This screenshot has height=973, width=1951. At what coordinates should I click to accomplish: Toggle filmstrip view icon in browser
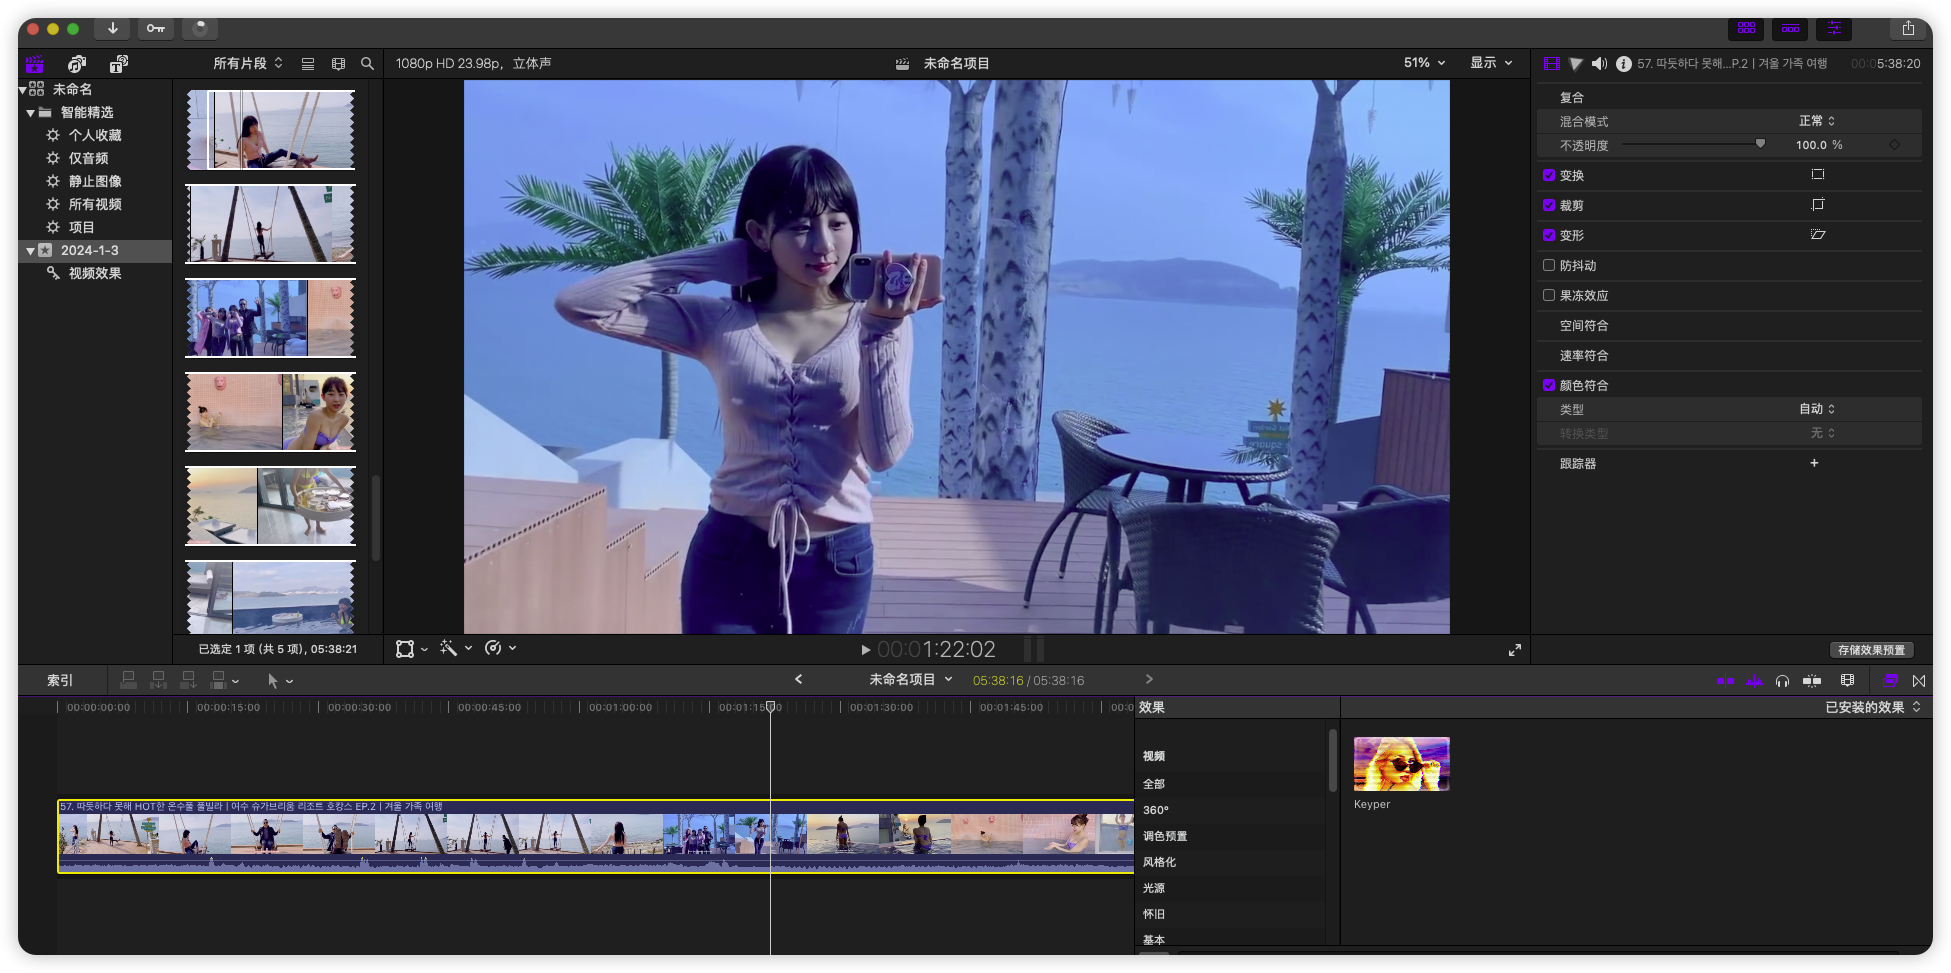click(338, 64)
